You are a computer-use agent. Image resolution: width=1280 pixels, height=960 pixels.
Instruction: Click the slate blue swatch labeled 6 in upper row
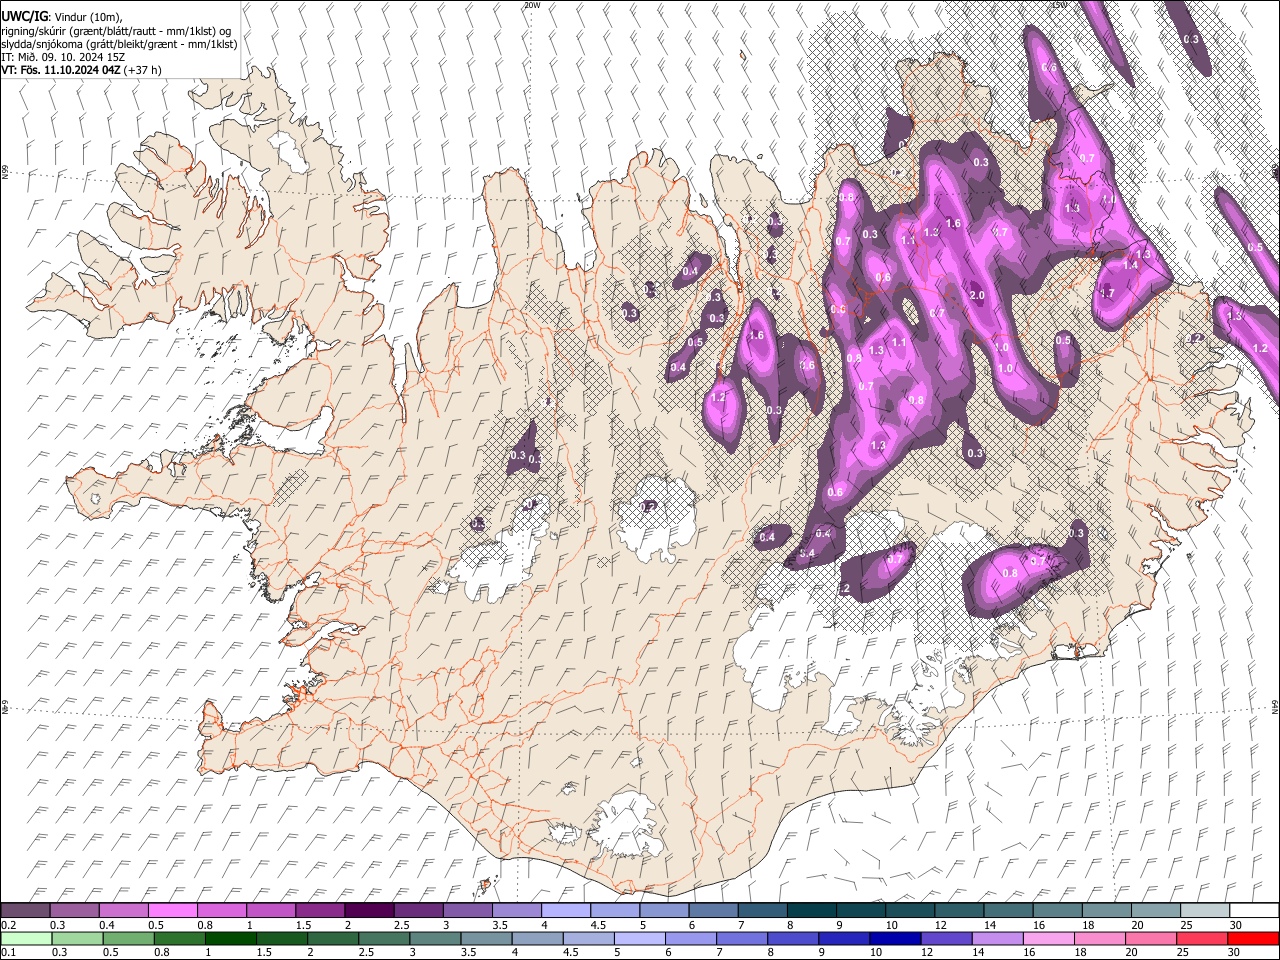click(x=714, y=910)
